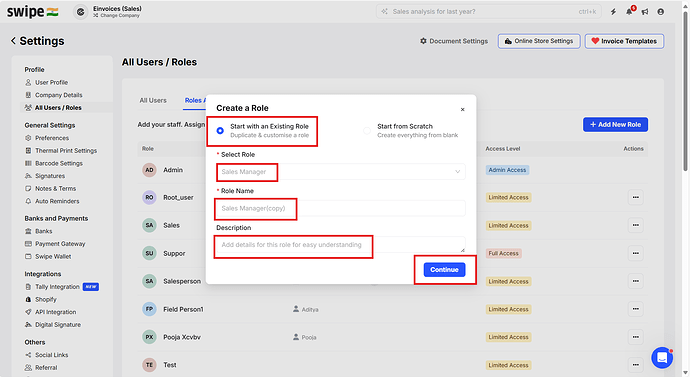Click the Admin Access badge
The width and height of the screenshot is (690, 377).
click(507, 170)
